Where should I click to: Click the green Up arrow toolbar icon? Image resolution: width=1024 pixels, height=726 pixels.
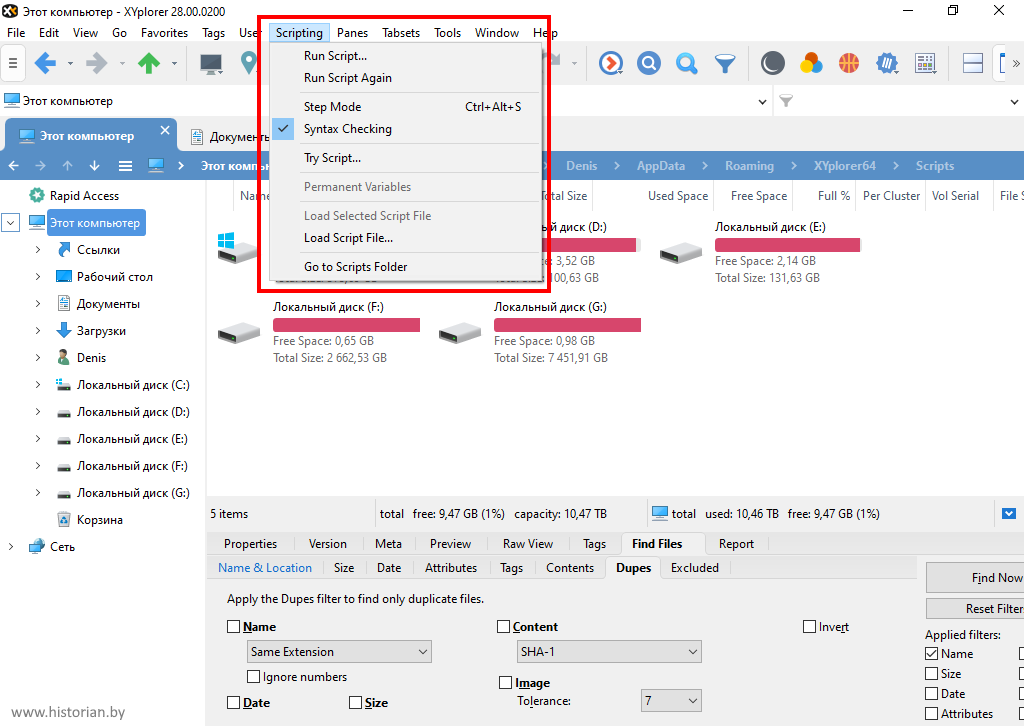point(149,64)
